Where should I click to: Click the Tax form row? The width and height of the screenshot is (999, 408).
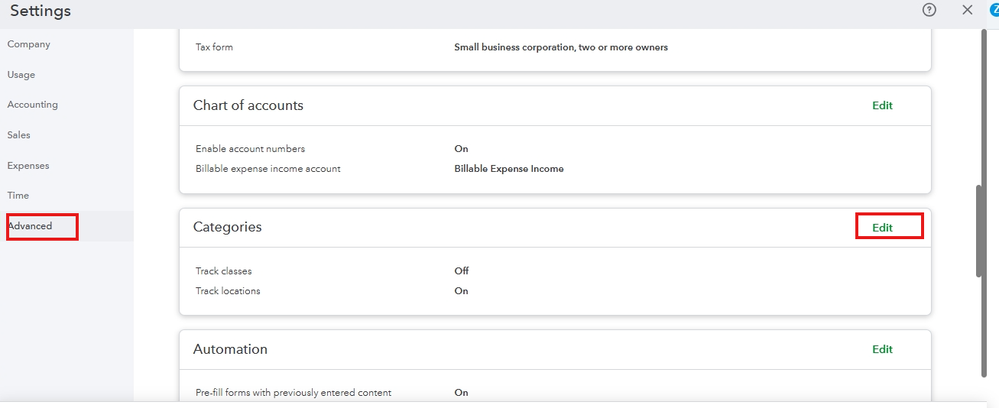click(x=214, y=47)
